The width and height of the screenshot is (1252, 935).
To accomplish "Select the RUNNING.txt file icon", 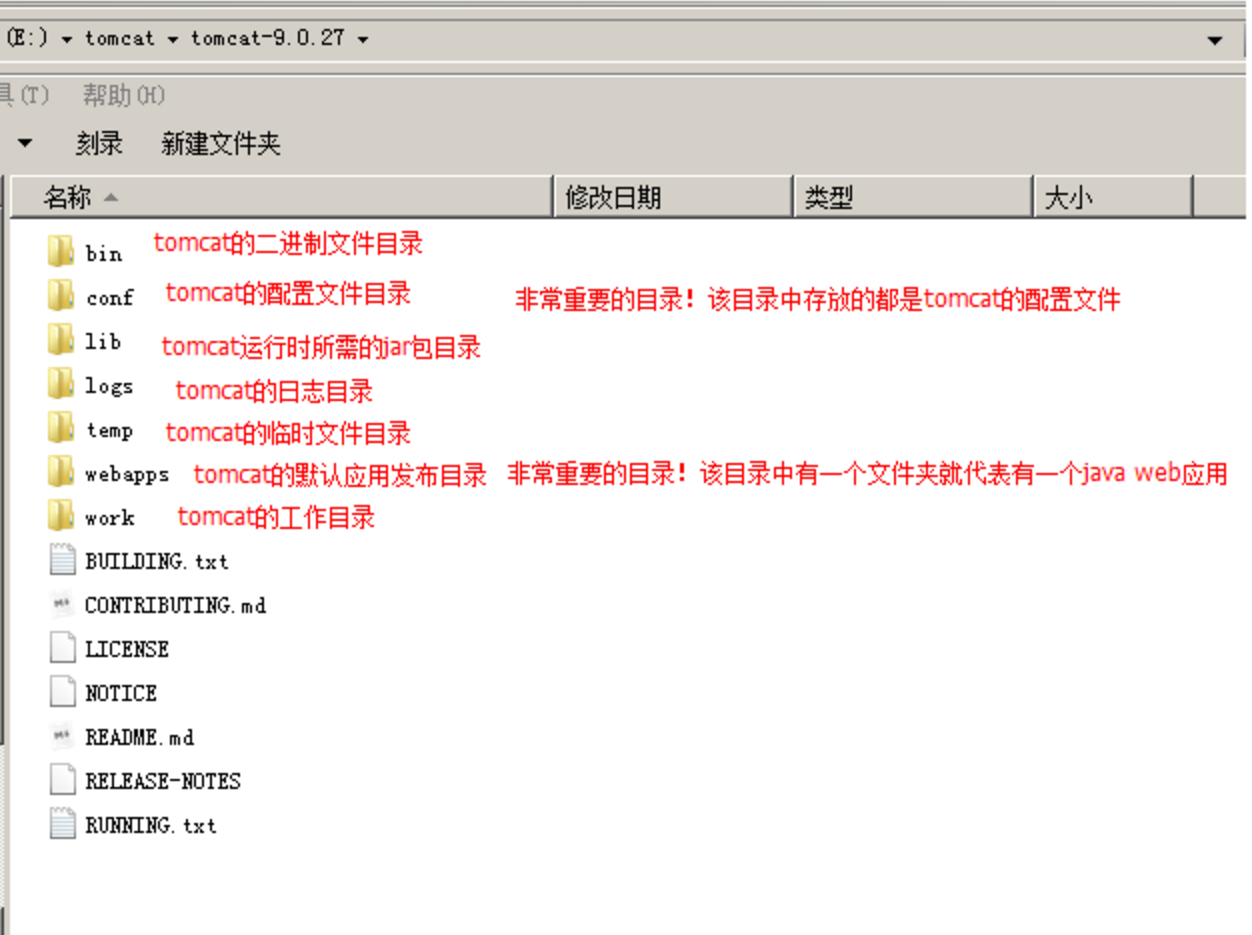I will (x=62, y=823).
